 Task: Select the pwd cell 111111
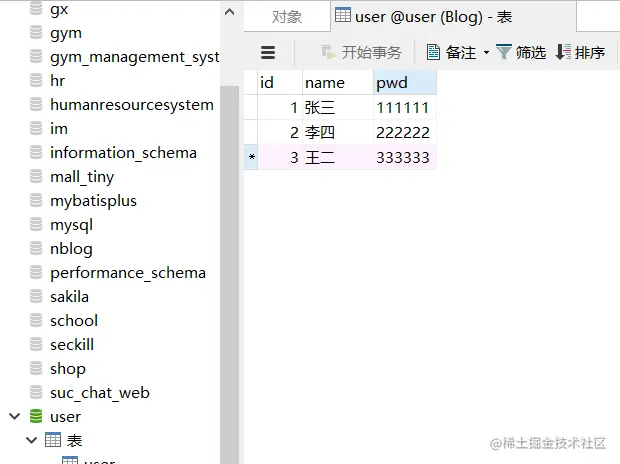coord(405,107)
